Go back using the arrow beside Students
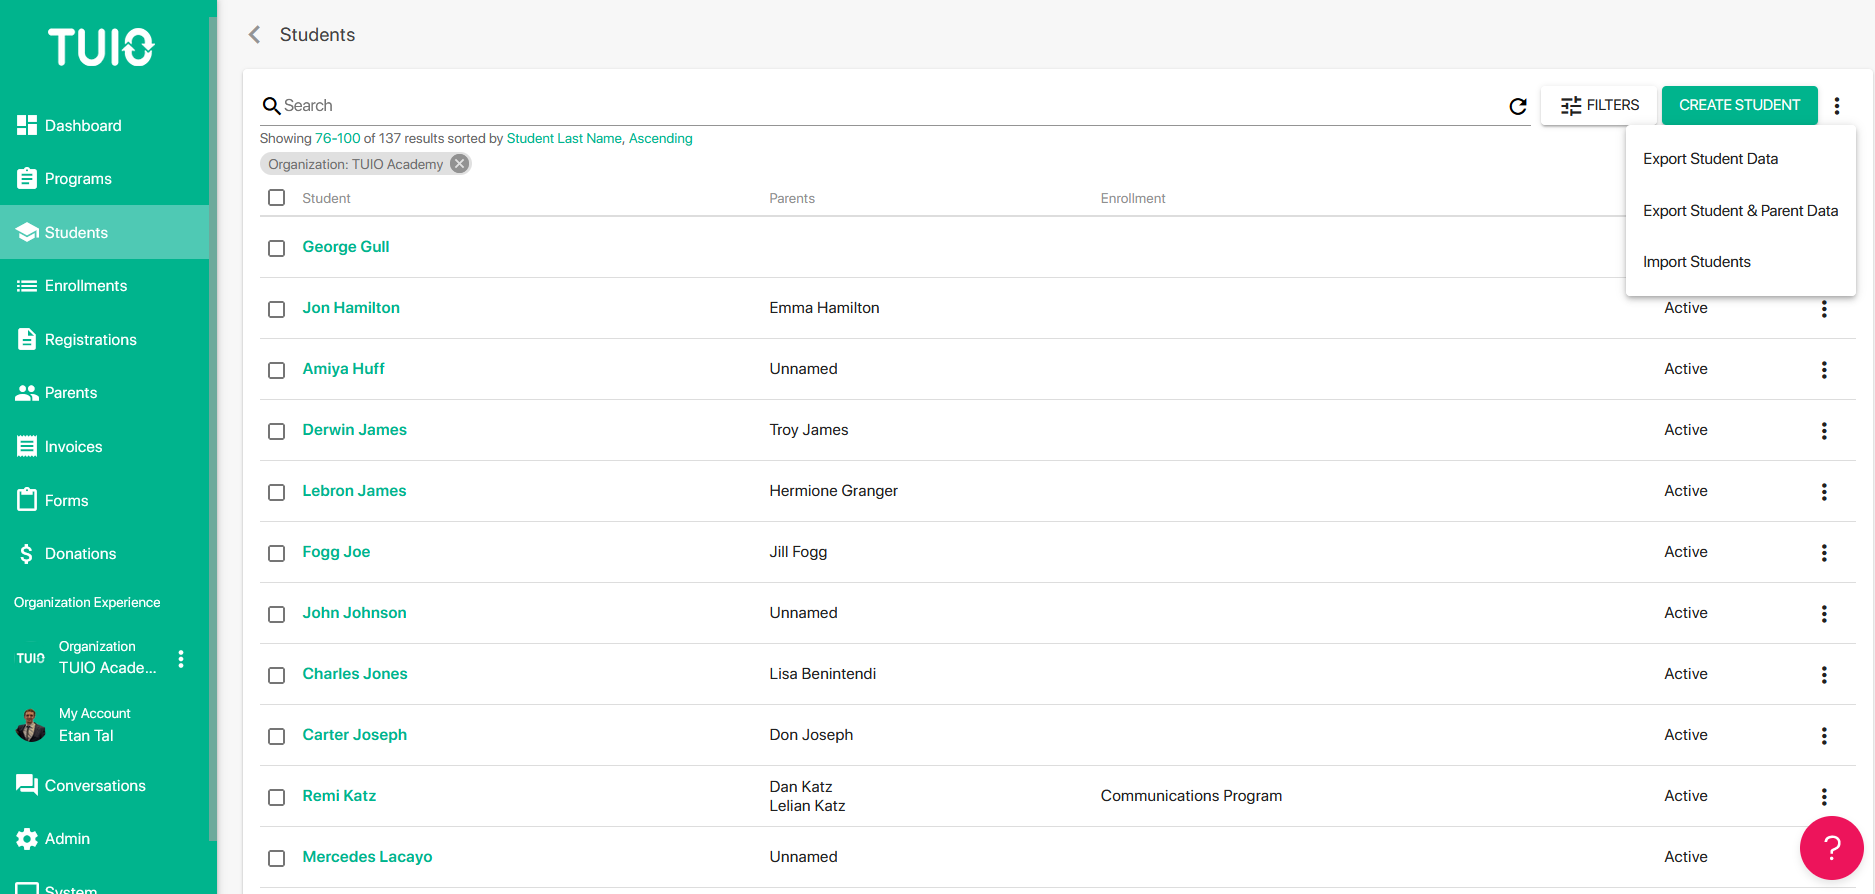This screenshot has width=1875, height=894. point(254,35)
